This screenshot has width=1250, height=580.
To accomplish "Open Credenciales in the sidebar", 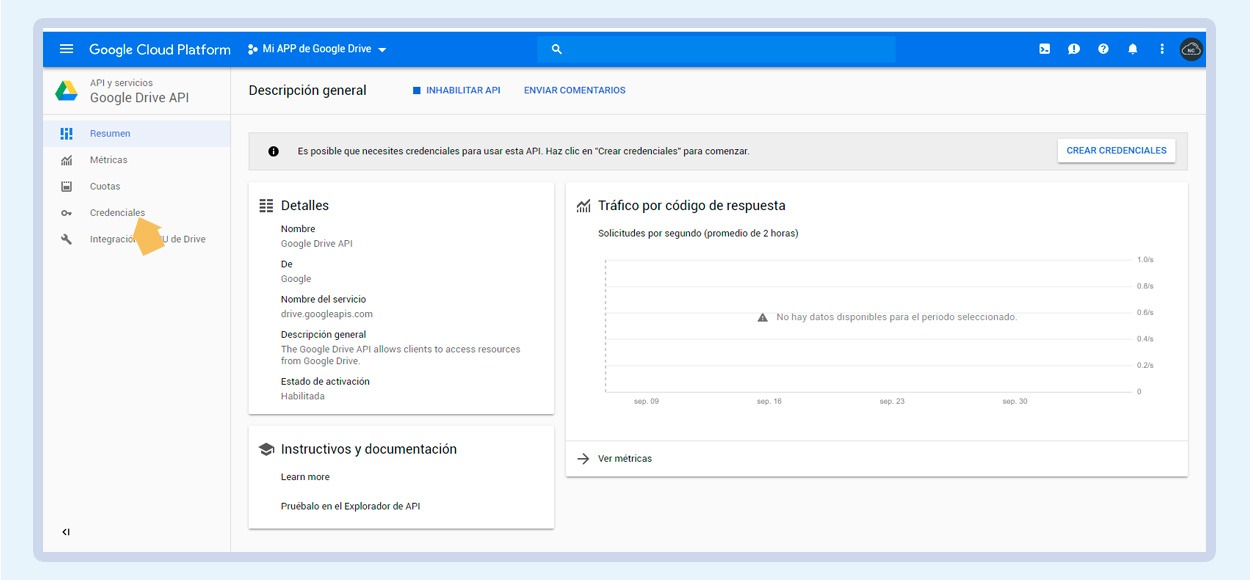I will coord(137,213).
